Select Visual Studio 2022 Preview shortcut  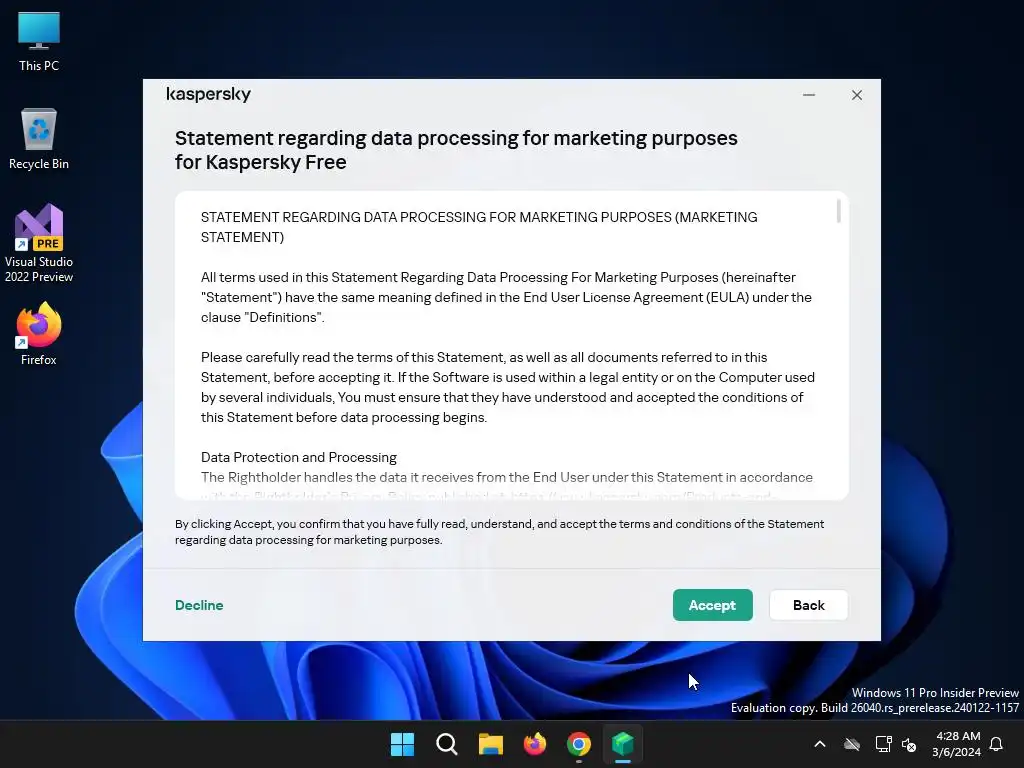[x=39, y=244]
